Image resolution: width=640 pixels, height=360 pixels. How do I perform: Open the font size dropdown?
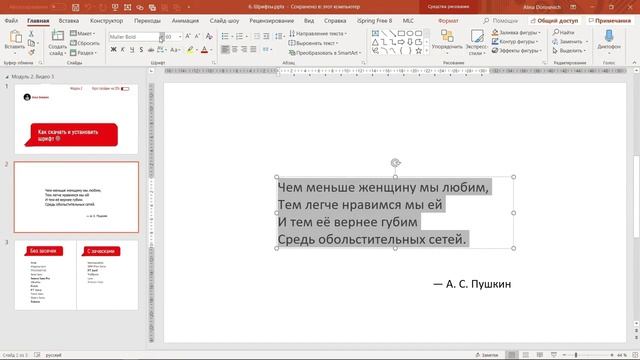pos(180,37)
